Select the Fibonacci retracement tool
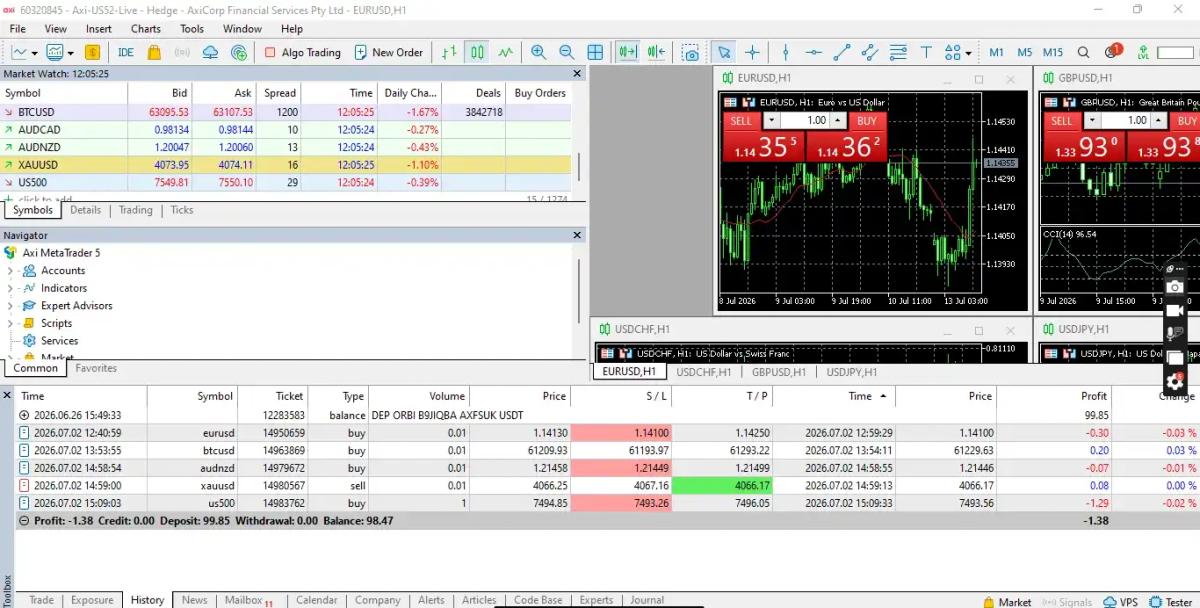 point(898,52)
